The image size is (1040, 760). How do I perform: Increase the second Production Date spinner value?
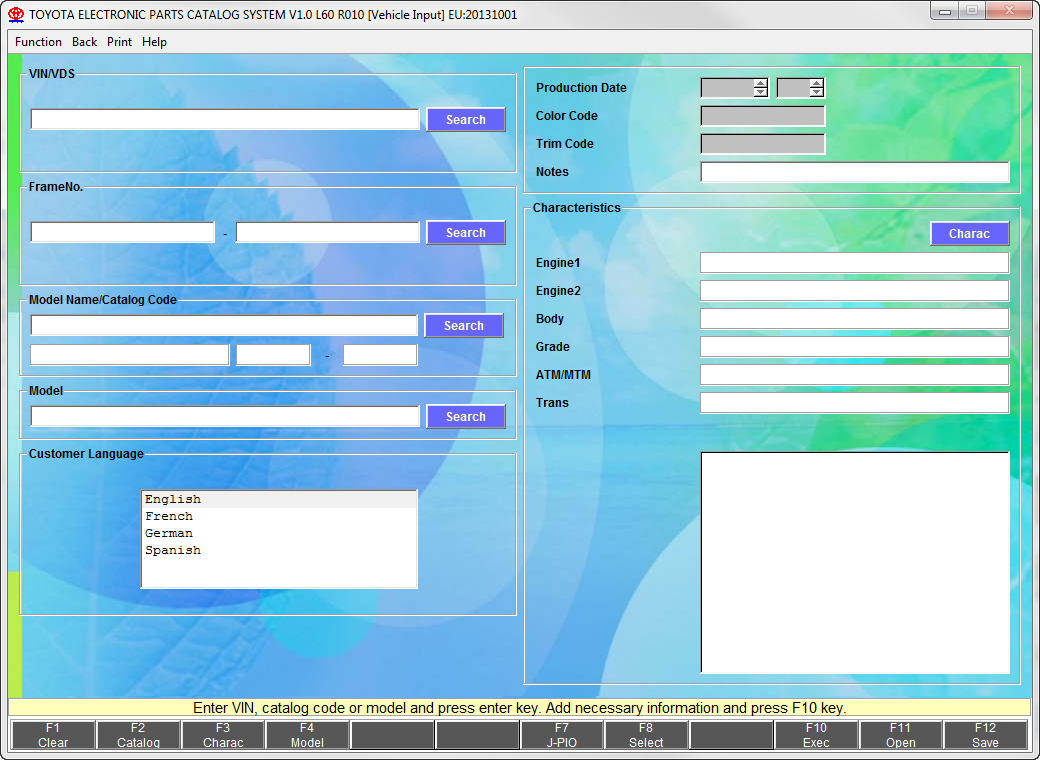816,83
